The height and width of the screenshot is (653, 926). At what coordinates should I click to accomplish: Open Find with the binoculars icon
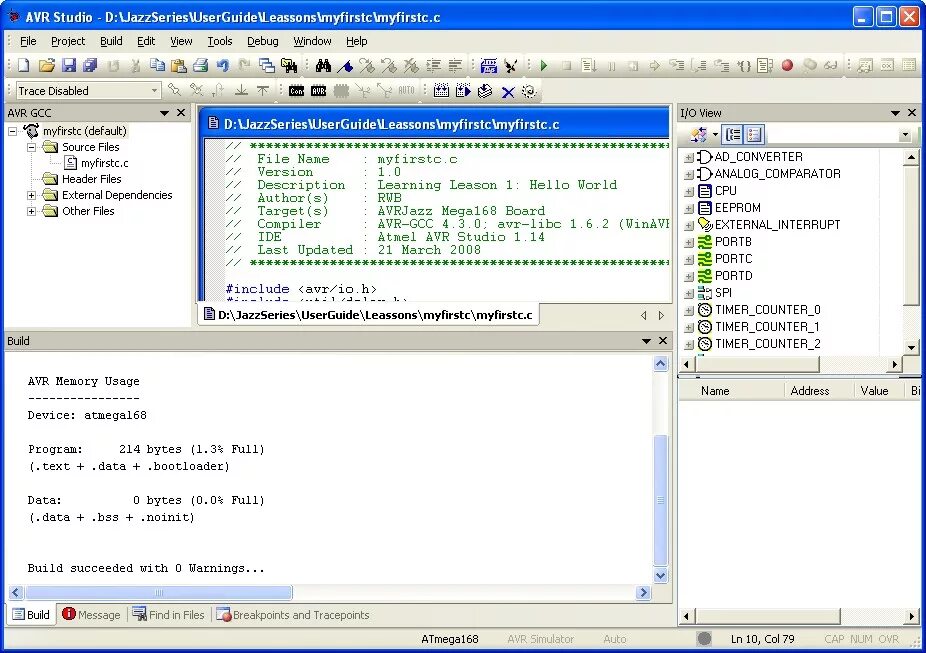click(x=323, y=66)
